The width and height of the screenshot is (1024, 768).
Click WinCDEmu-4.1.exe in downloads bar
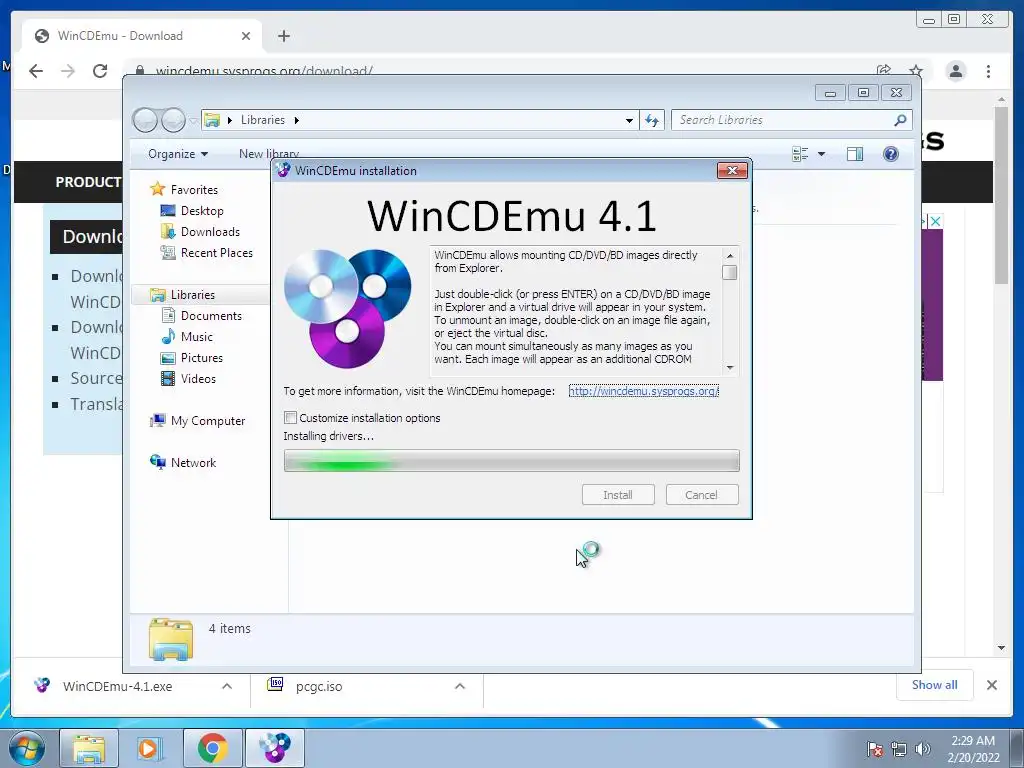[118, 686]
